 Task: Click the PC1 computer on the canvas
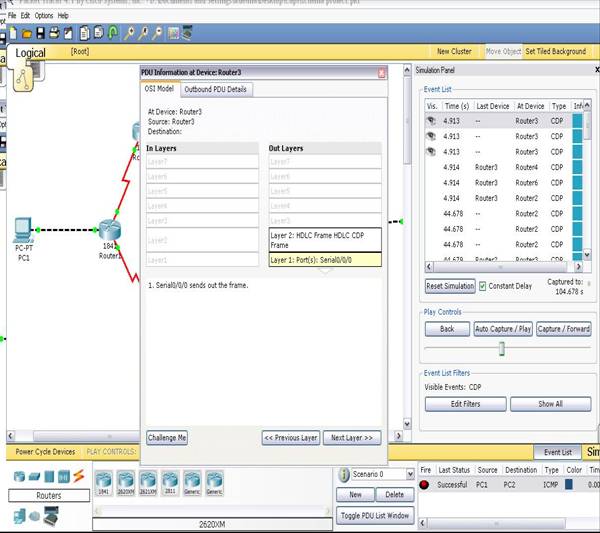tap(23, 230)
